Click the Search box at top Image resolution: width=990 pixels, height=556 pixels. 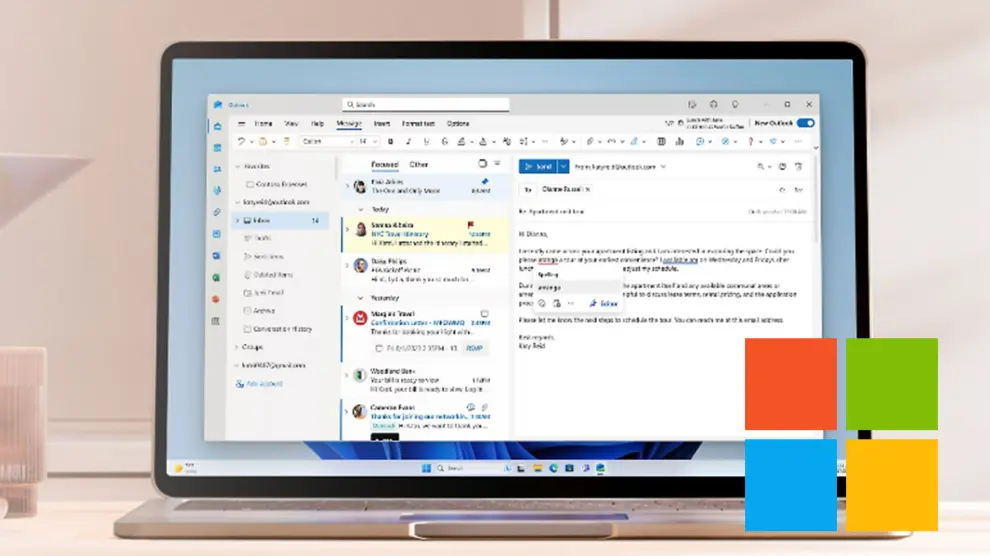426,104
